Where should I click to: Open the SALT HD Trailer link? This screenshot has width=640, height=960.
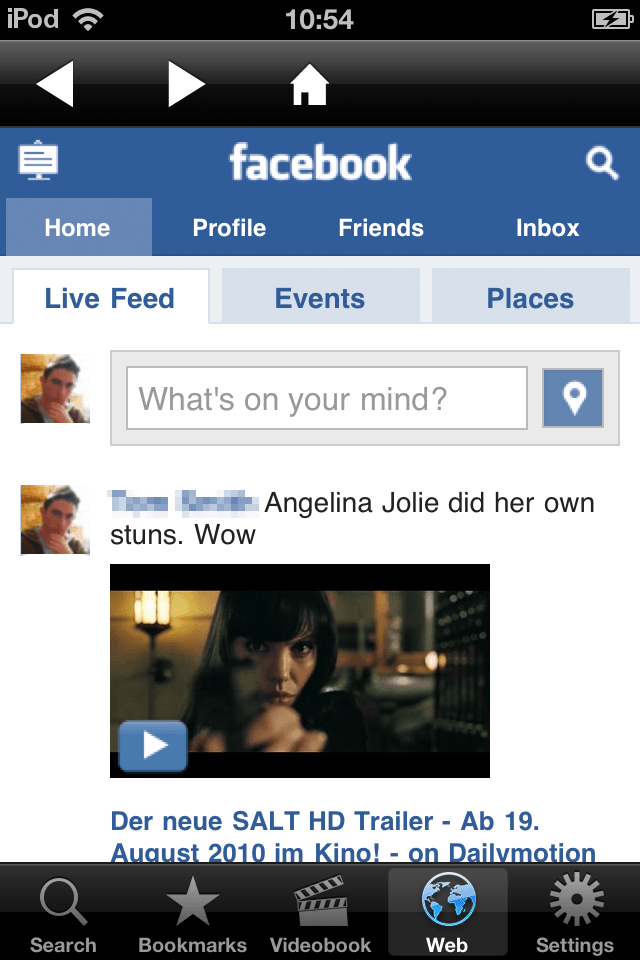[x=353, y=836]
